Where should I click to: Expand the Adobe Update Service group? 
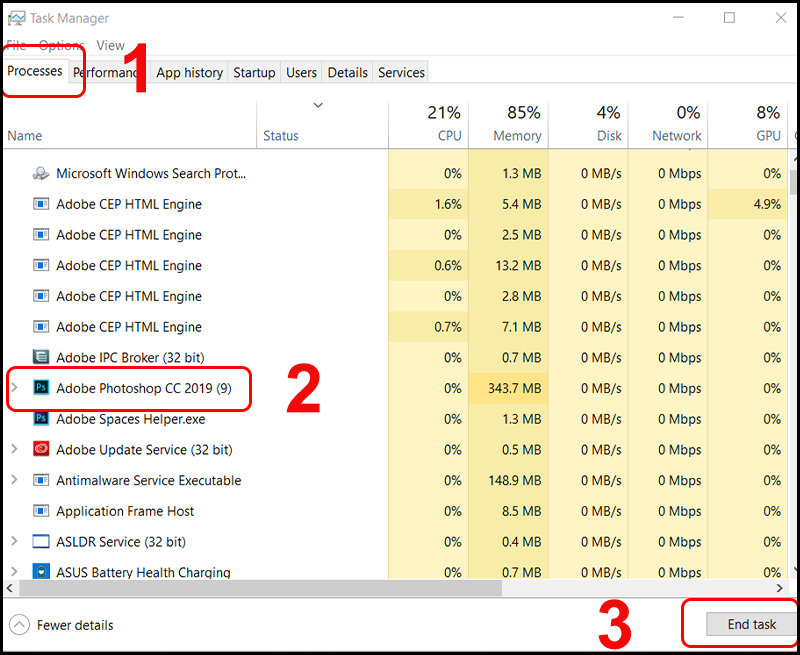pos(14,449)
